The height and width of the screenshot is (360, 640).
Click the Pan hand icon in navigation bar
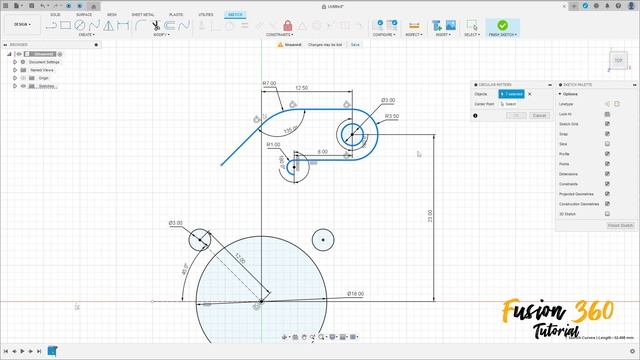point(304,337)
